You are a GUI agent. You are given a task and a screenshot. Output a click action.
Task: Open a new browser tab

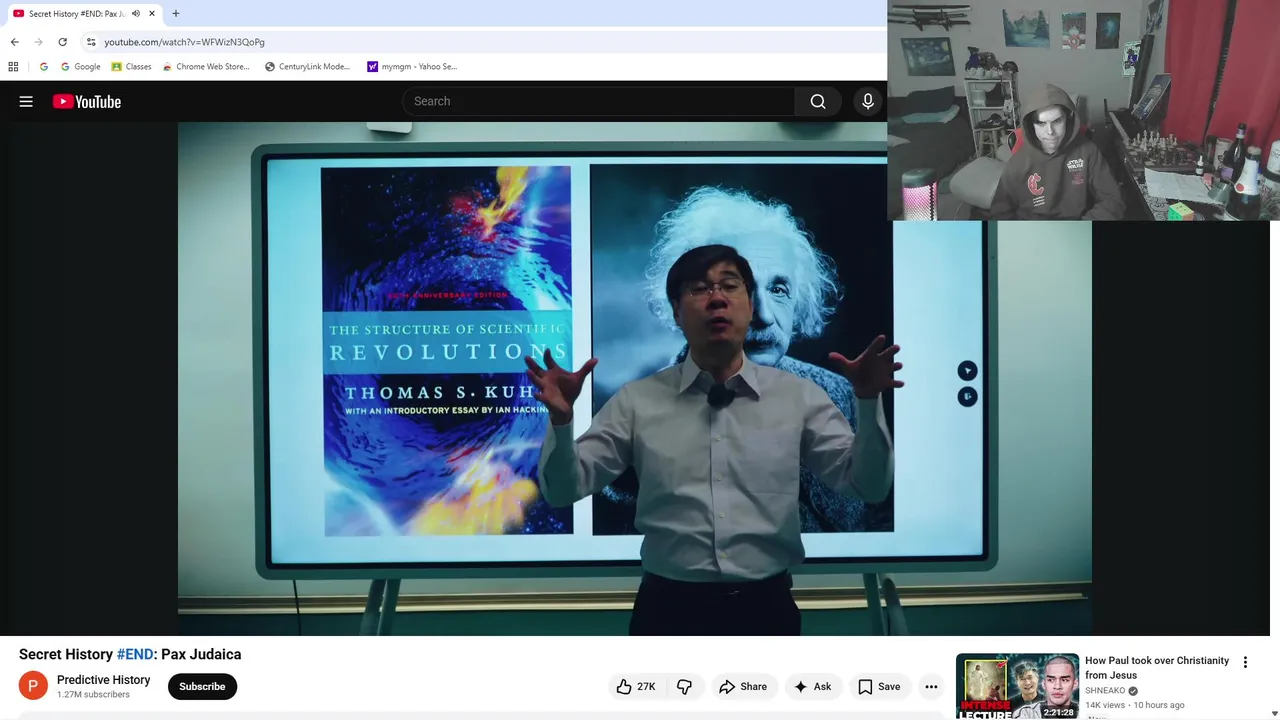[x=176, y=14]
